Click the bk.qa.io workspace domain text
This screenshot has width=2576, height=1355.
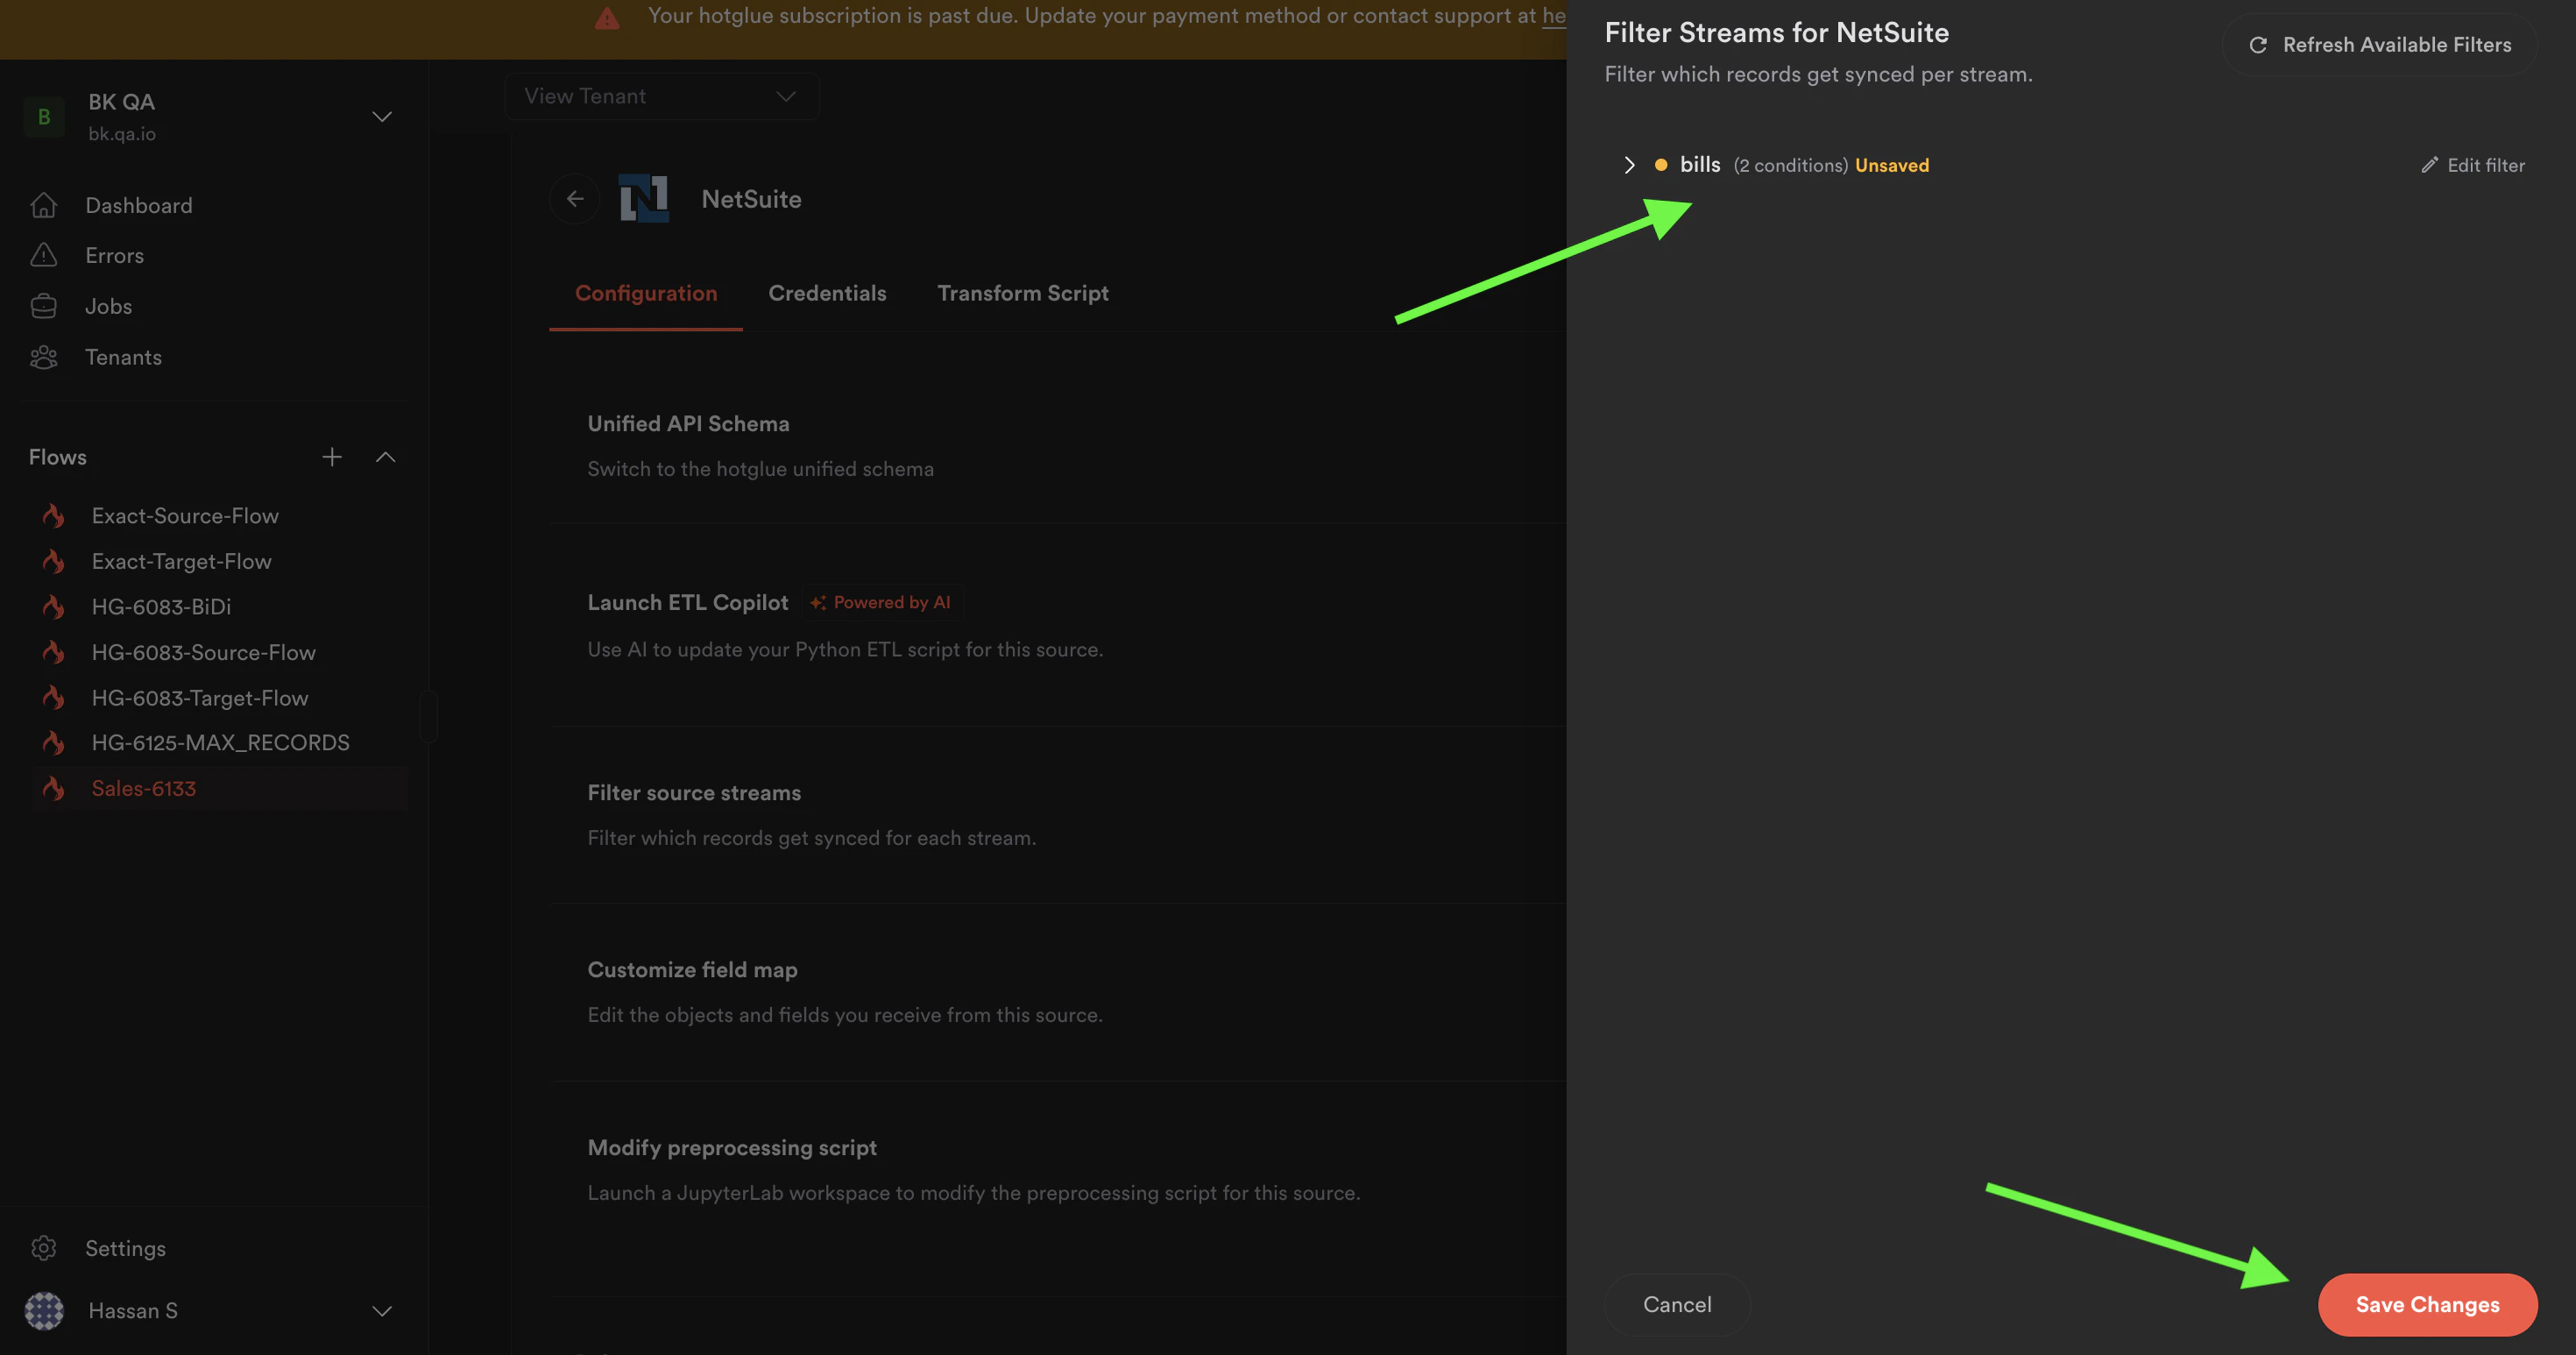(x=122, y=134)
